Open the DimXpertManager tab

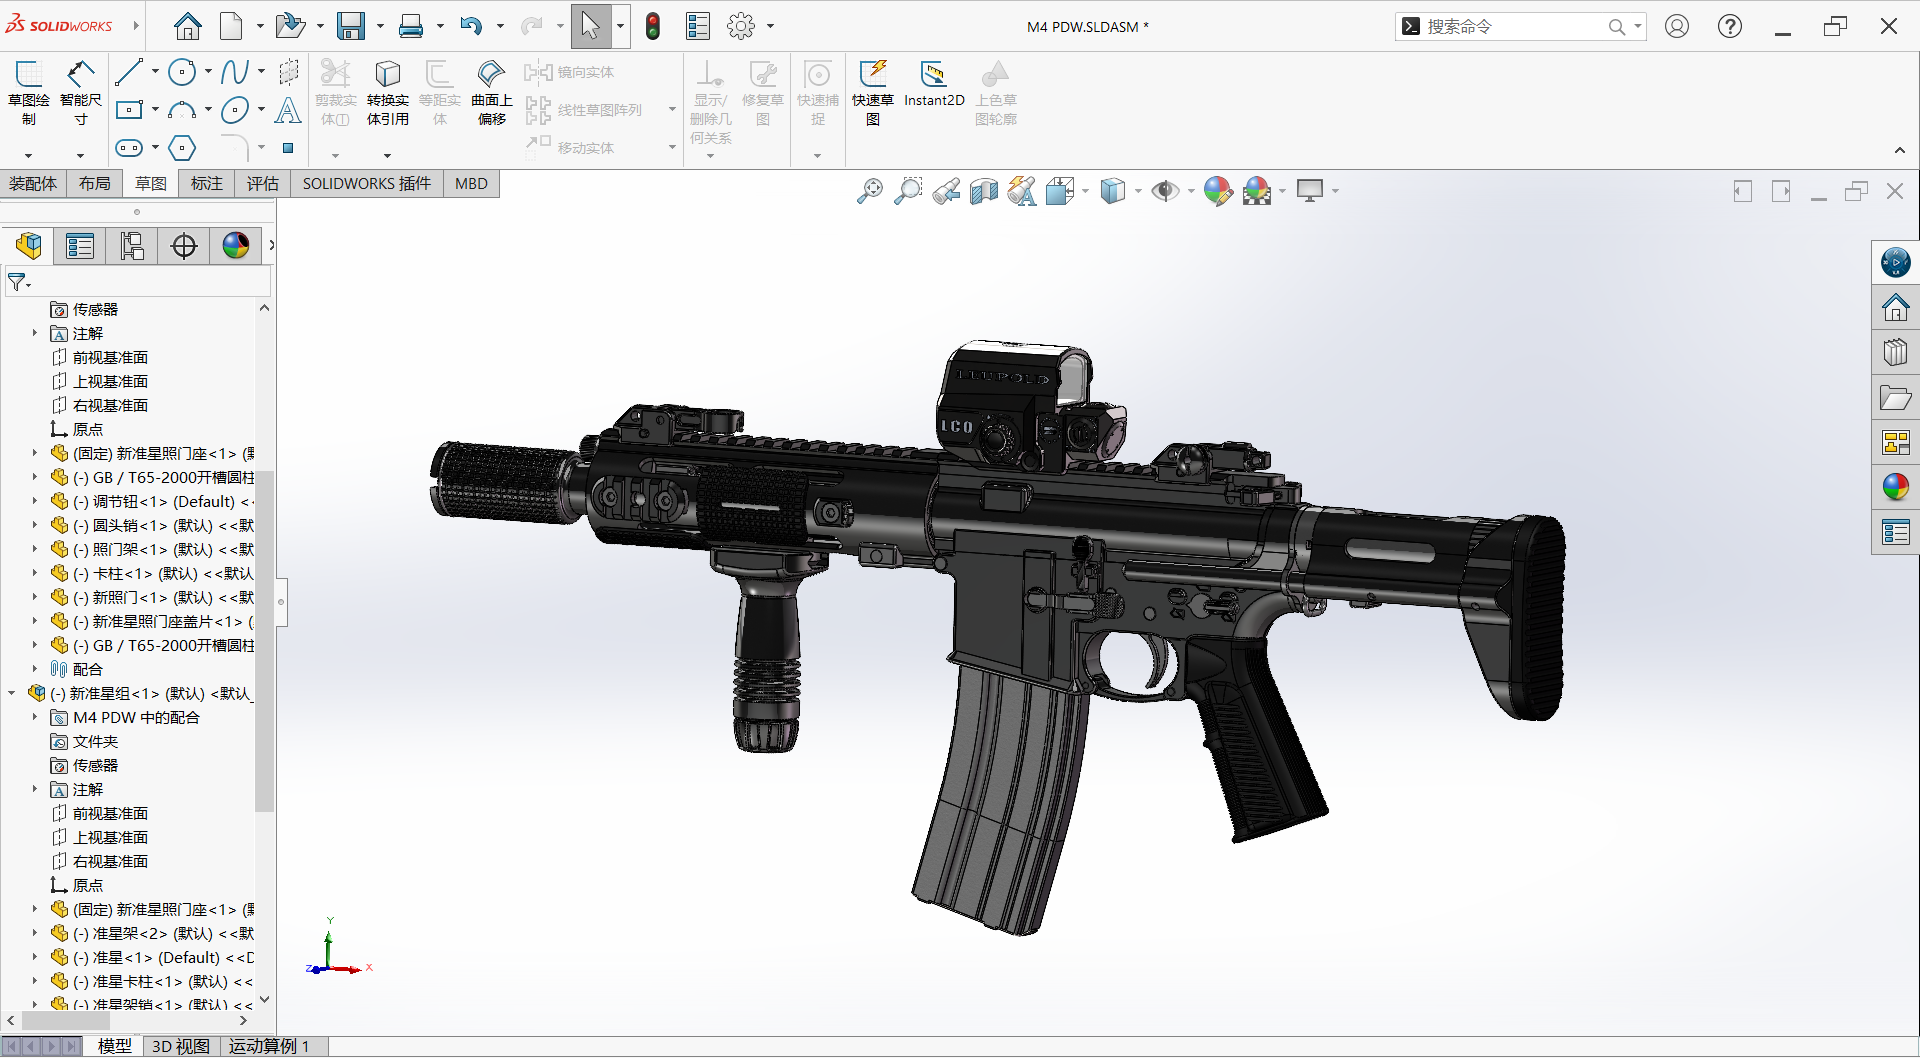tap(184, 246)
